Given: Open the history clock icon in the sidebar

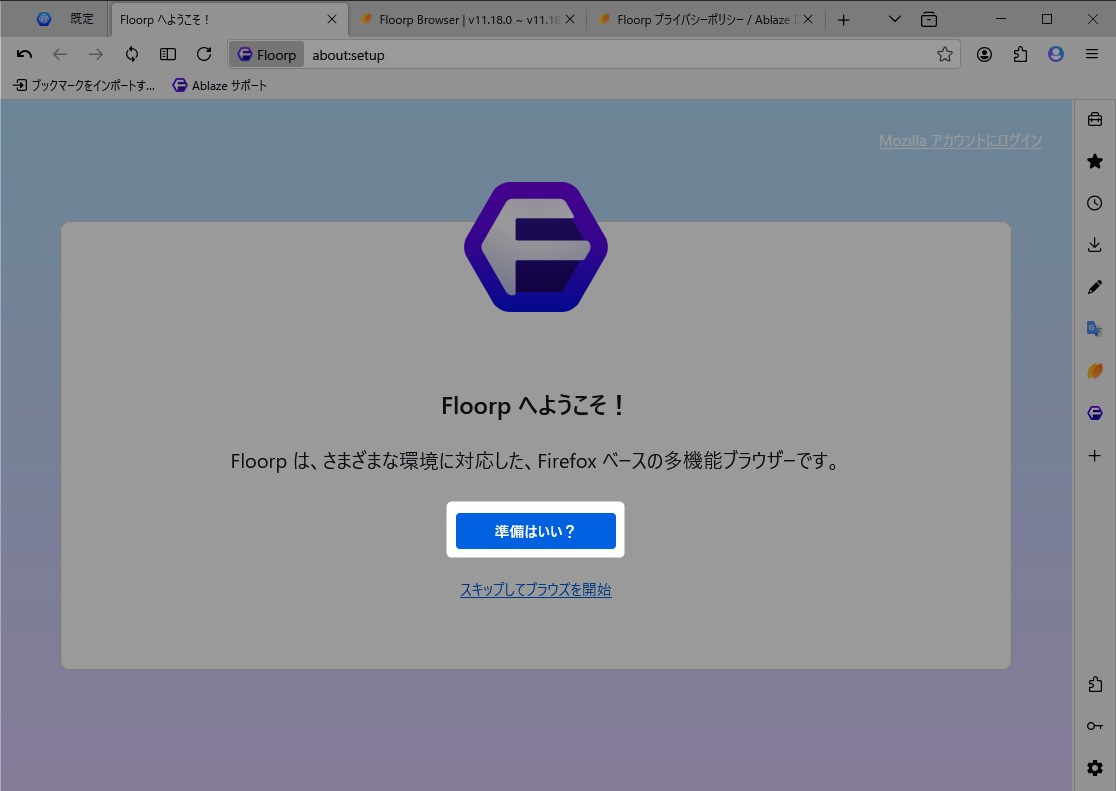Looking at the screenshot, I should click(1094, 202).
